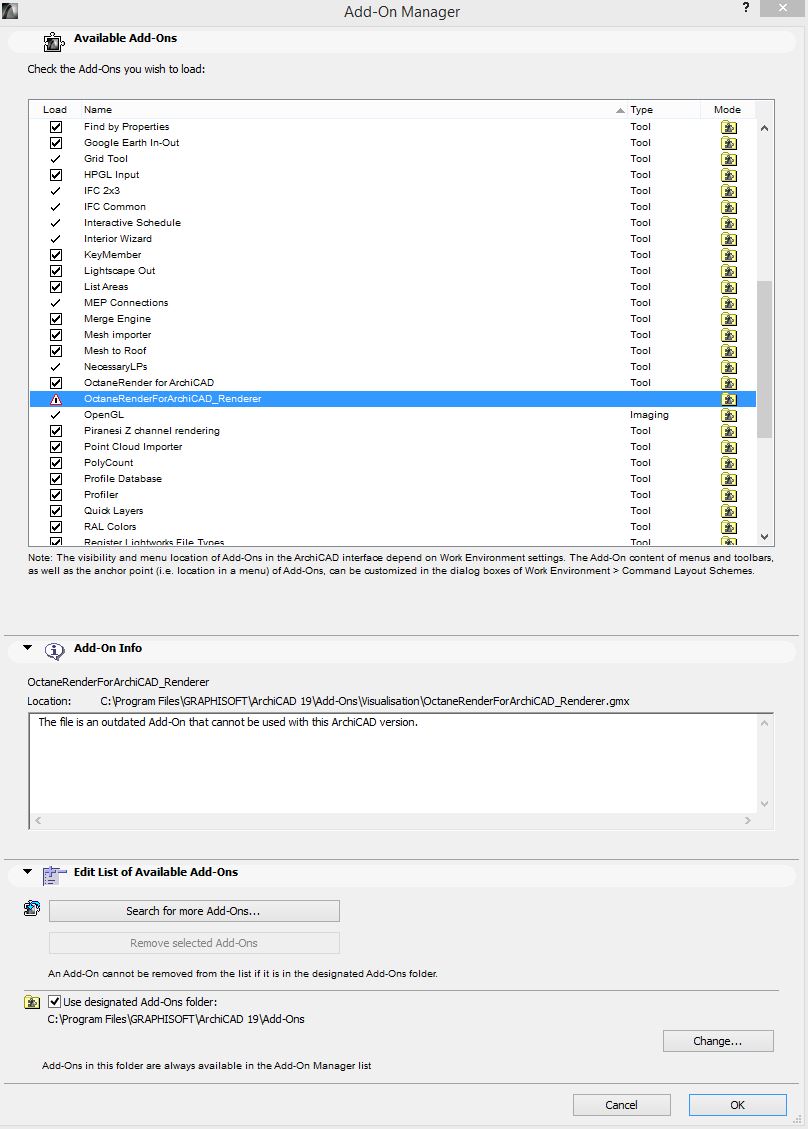Click the Edit List of Available Add-Ons icon

click(x=54, y=874)
